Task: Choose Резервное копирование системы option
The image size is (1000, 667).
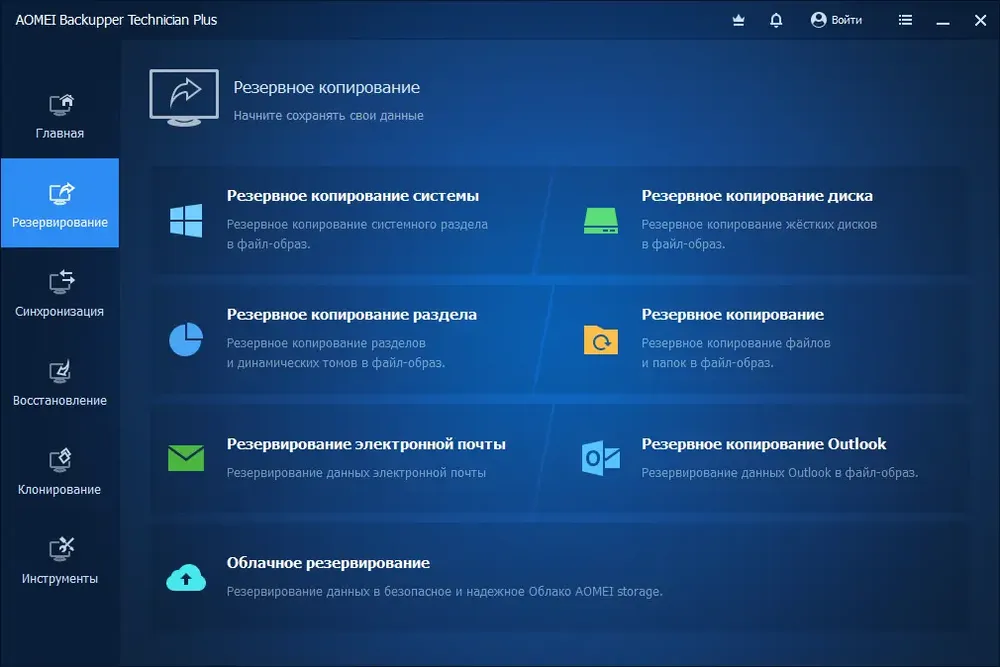Action: 353,196
